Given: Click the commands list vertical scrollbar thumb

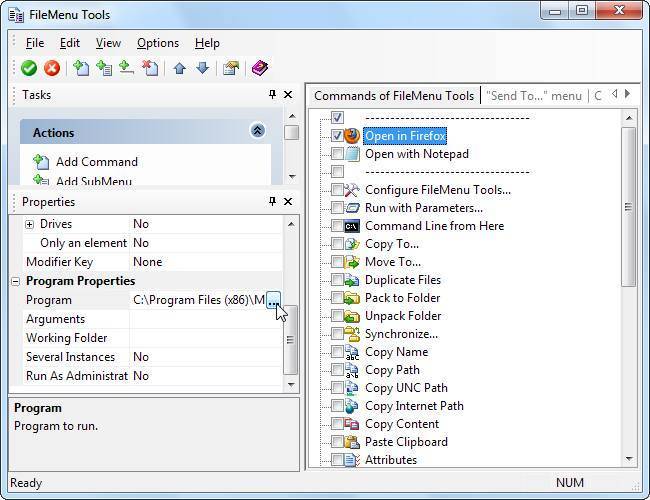Looking at the screenshot, I should 629,207.
